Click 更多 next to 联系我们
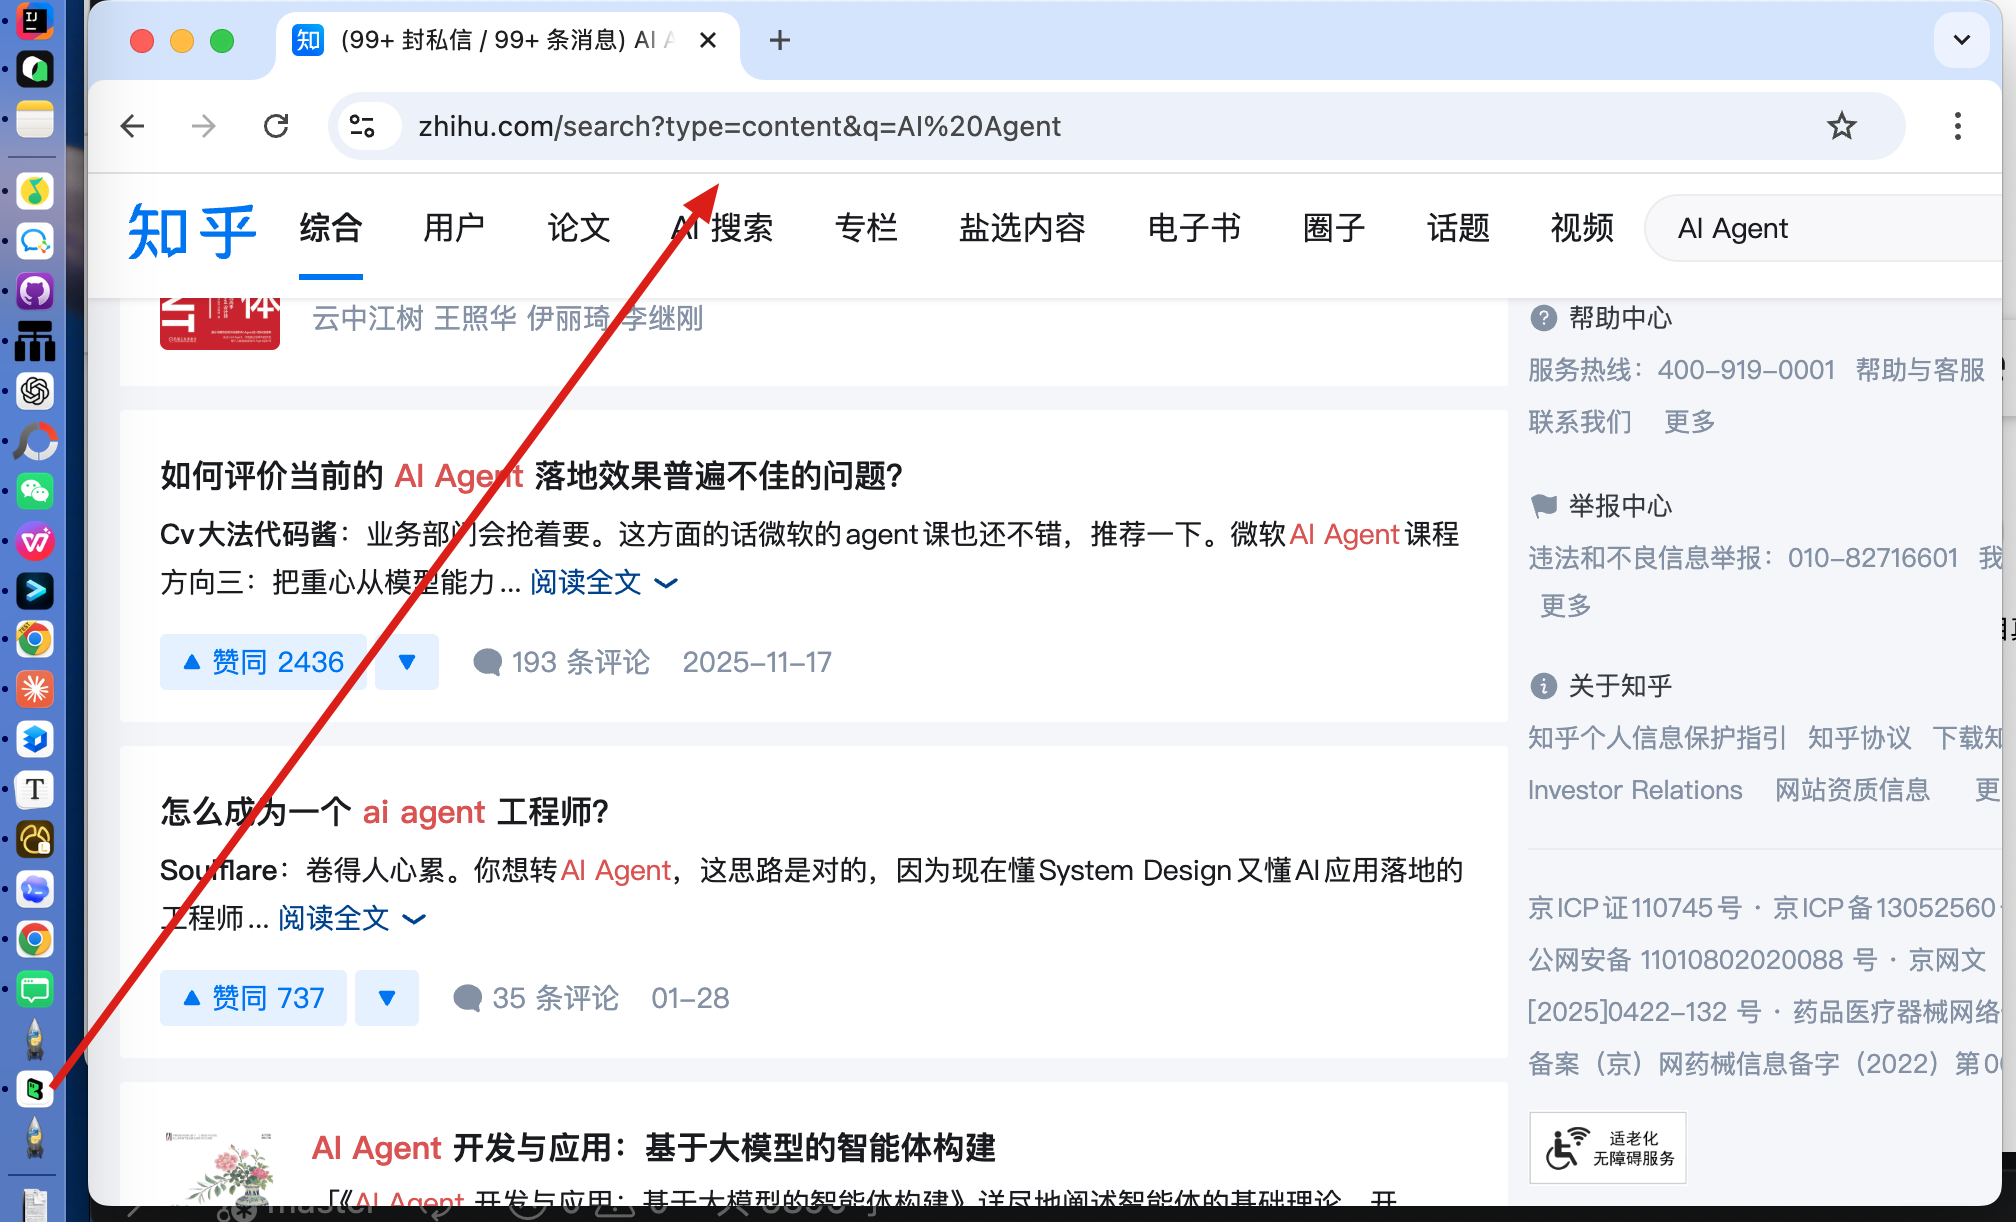Viewport: 2016px width, 1222px height. coord(1690,422)
